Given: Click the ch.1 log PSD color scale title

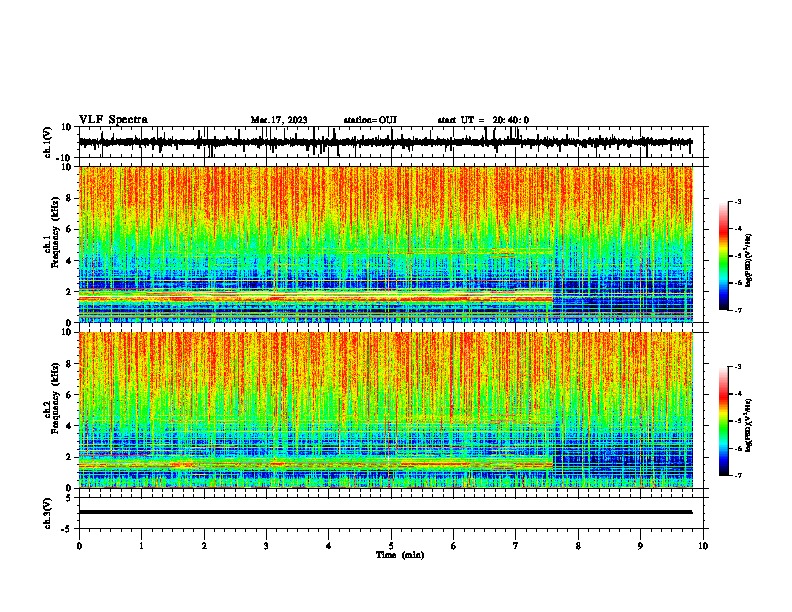Looking at the screenshot, I should coord(749,261).
